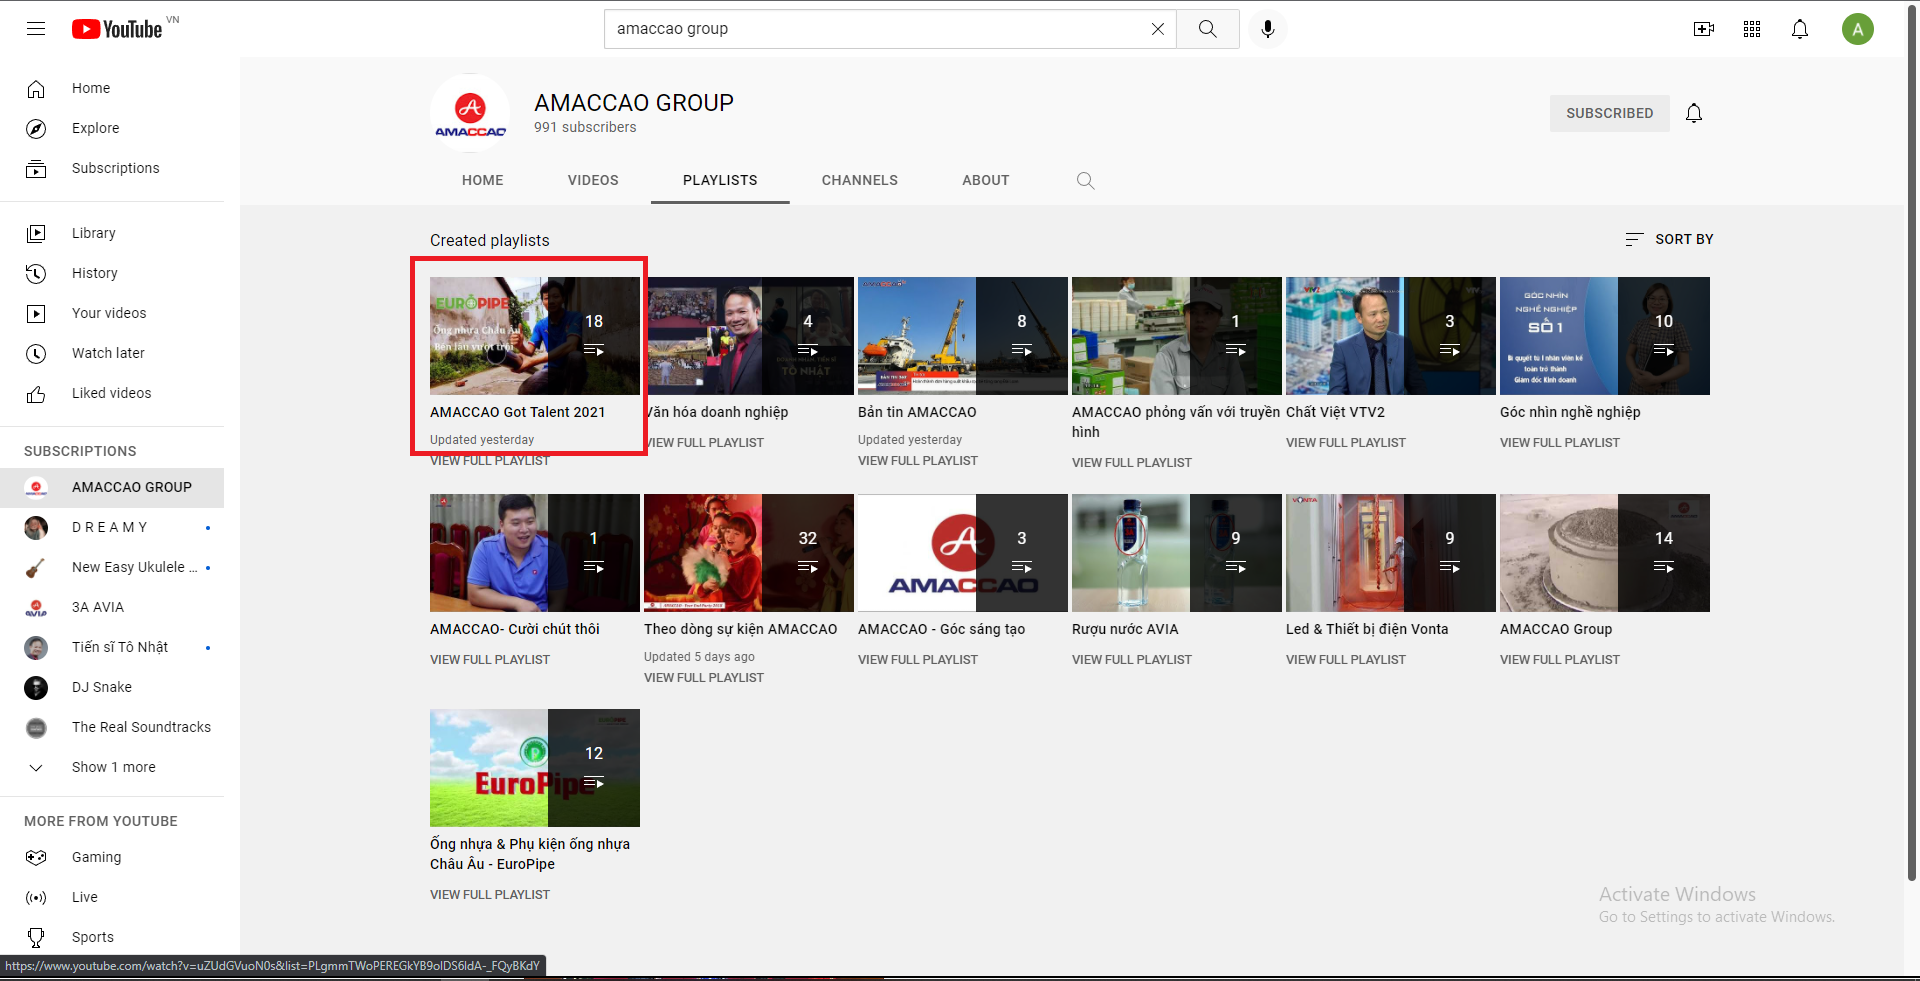Open Liked videos in sidebar

tap(112, 393)
